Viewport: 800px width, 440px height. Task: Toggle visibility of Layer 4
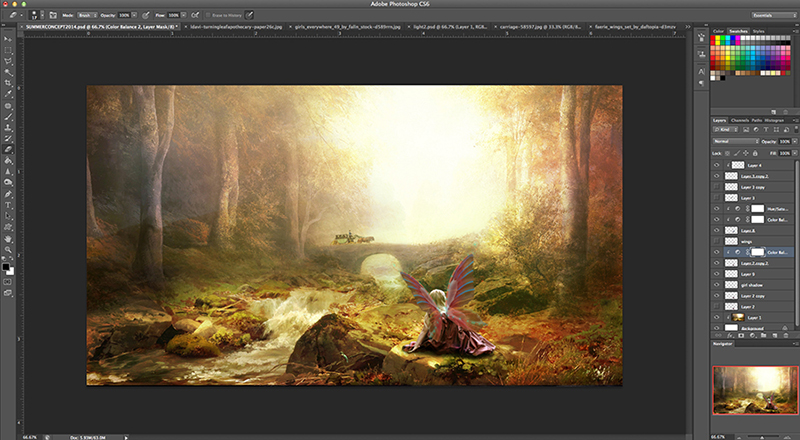coord(717,164)
